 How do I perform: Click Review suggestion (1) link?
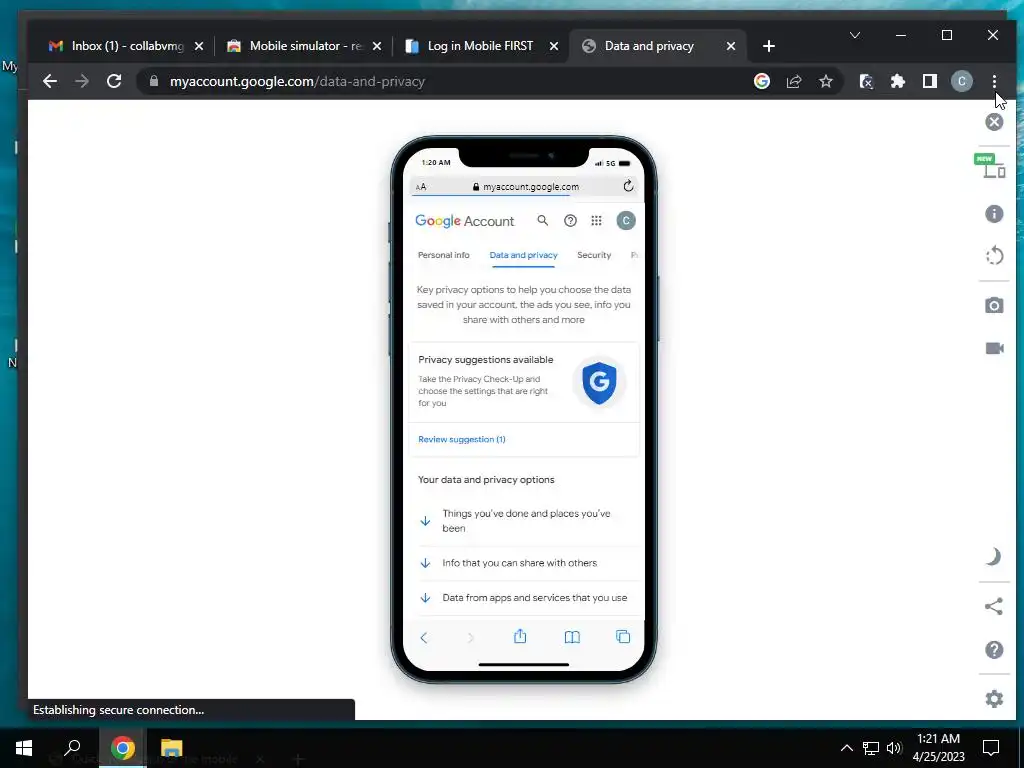pyautogui.click(x=462, y=440)
